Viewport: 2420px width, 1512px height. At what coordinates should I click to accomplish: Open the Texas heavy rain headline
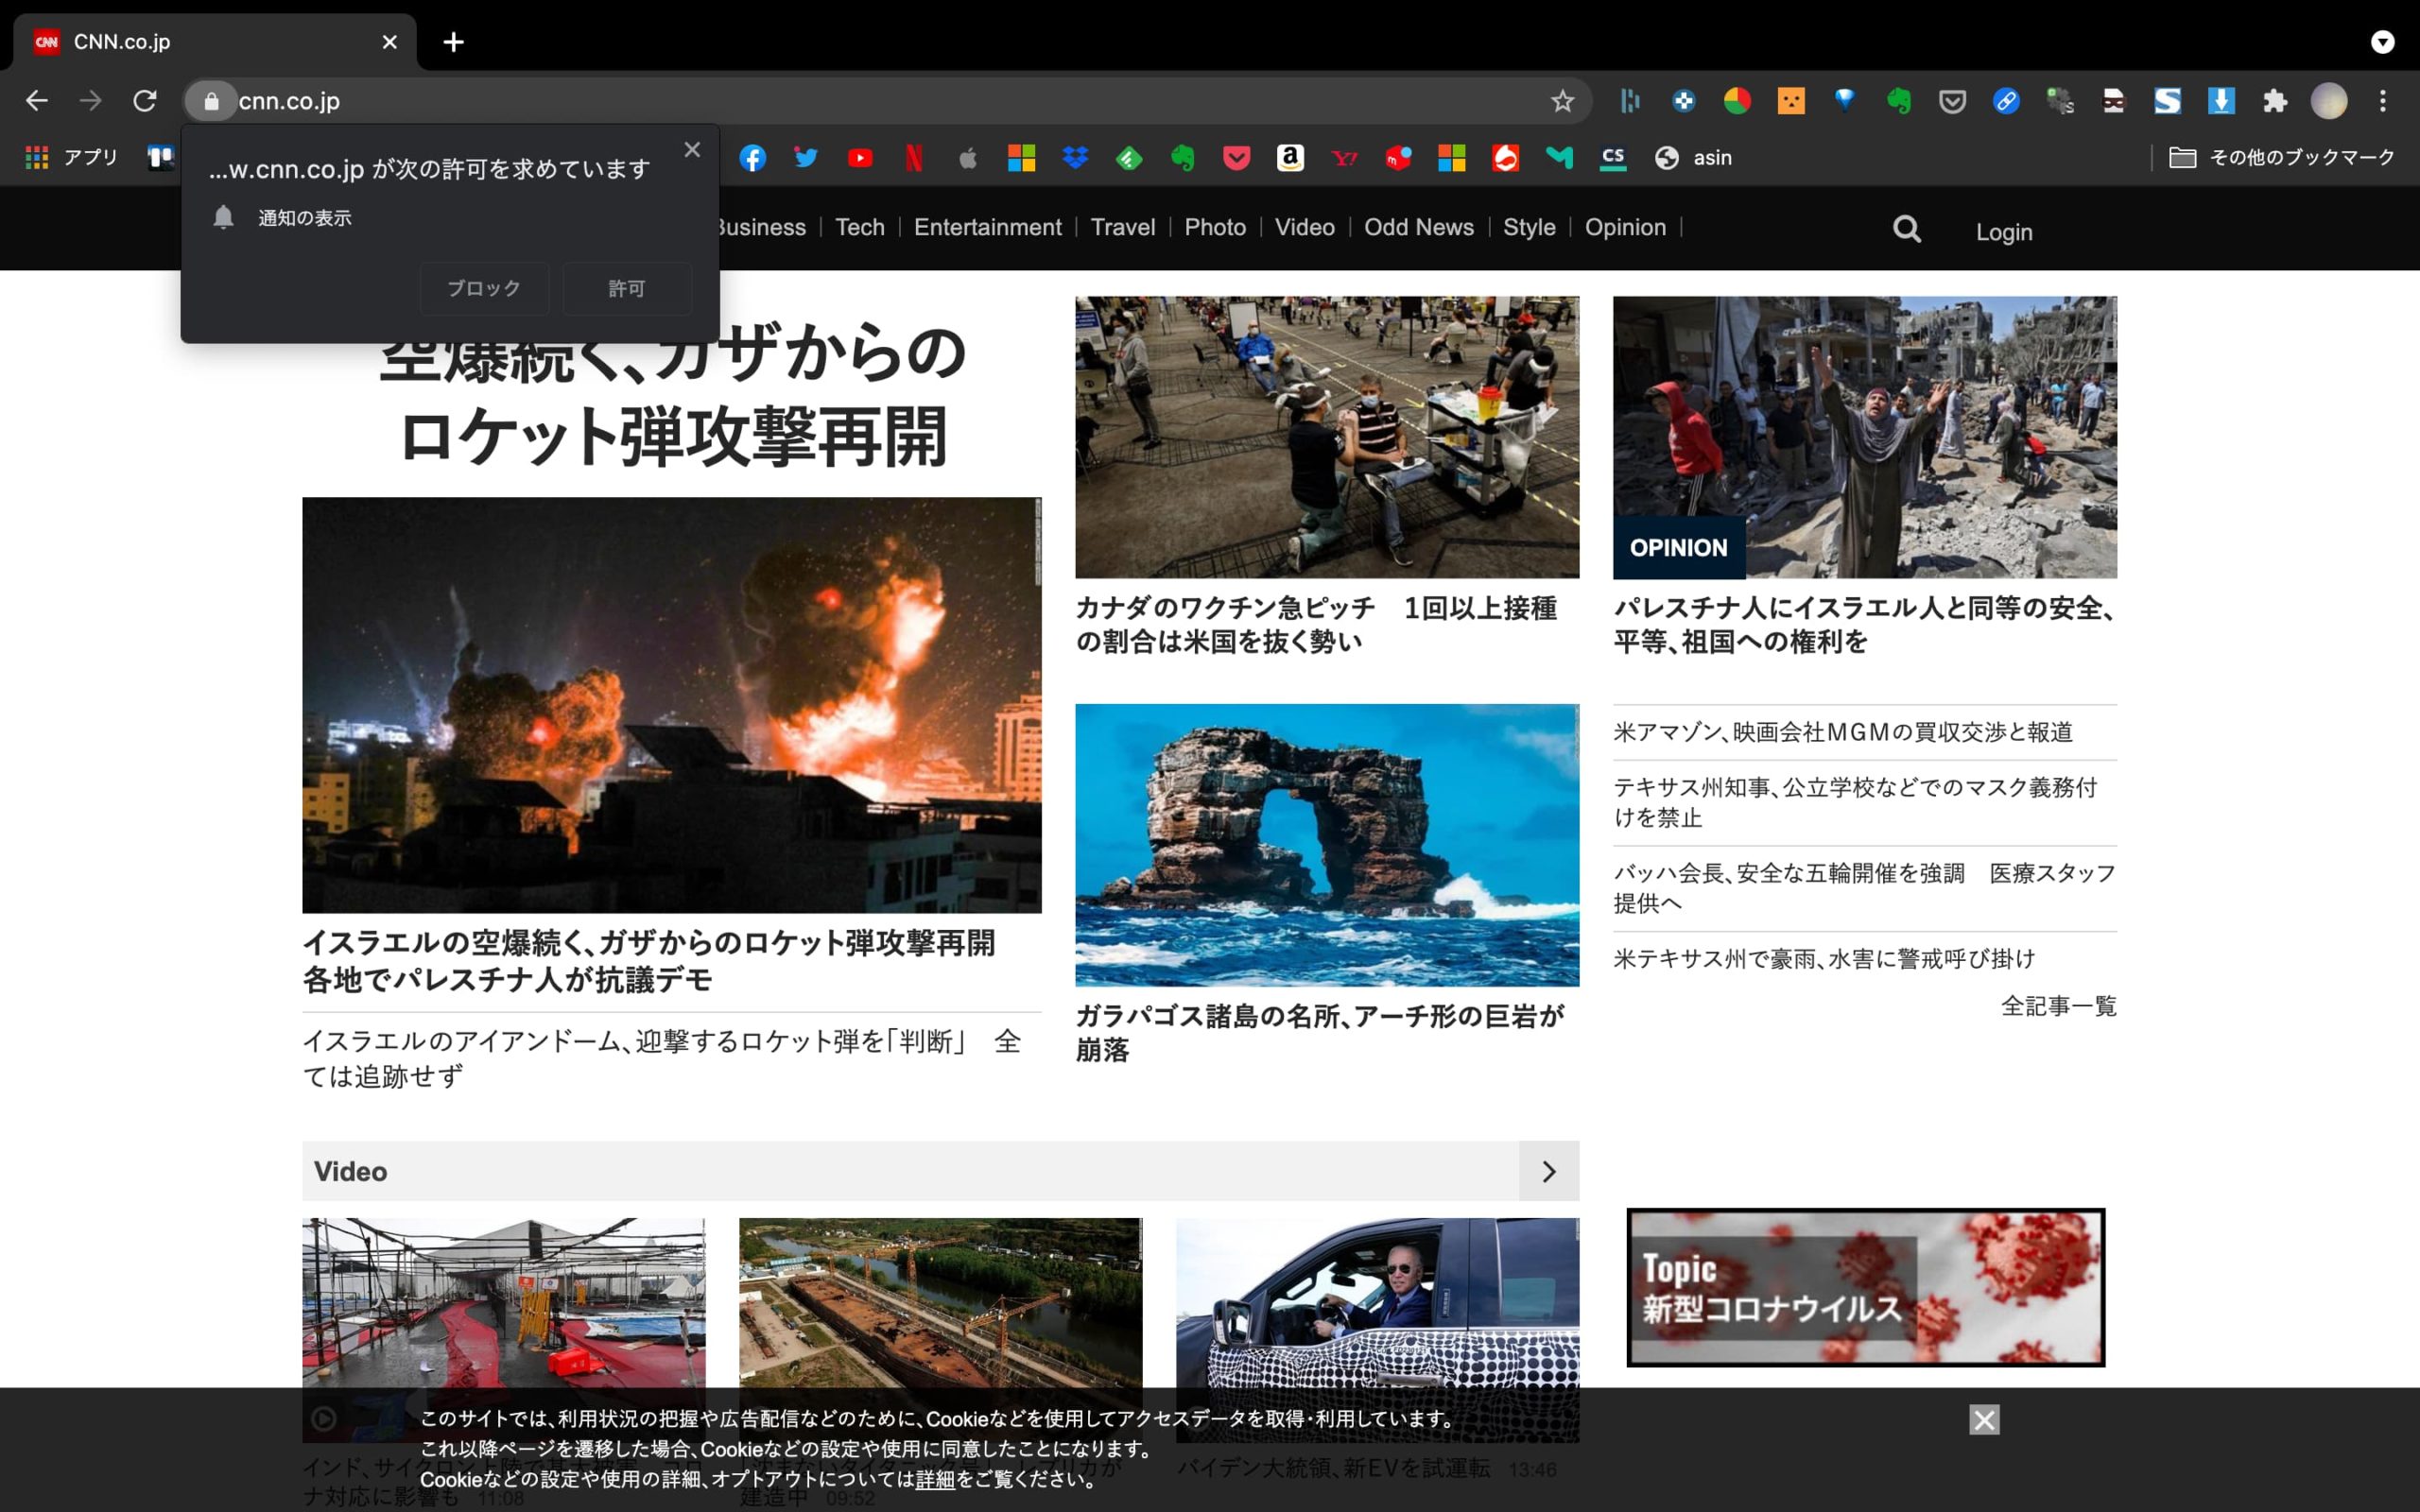(1825, 959)
